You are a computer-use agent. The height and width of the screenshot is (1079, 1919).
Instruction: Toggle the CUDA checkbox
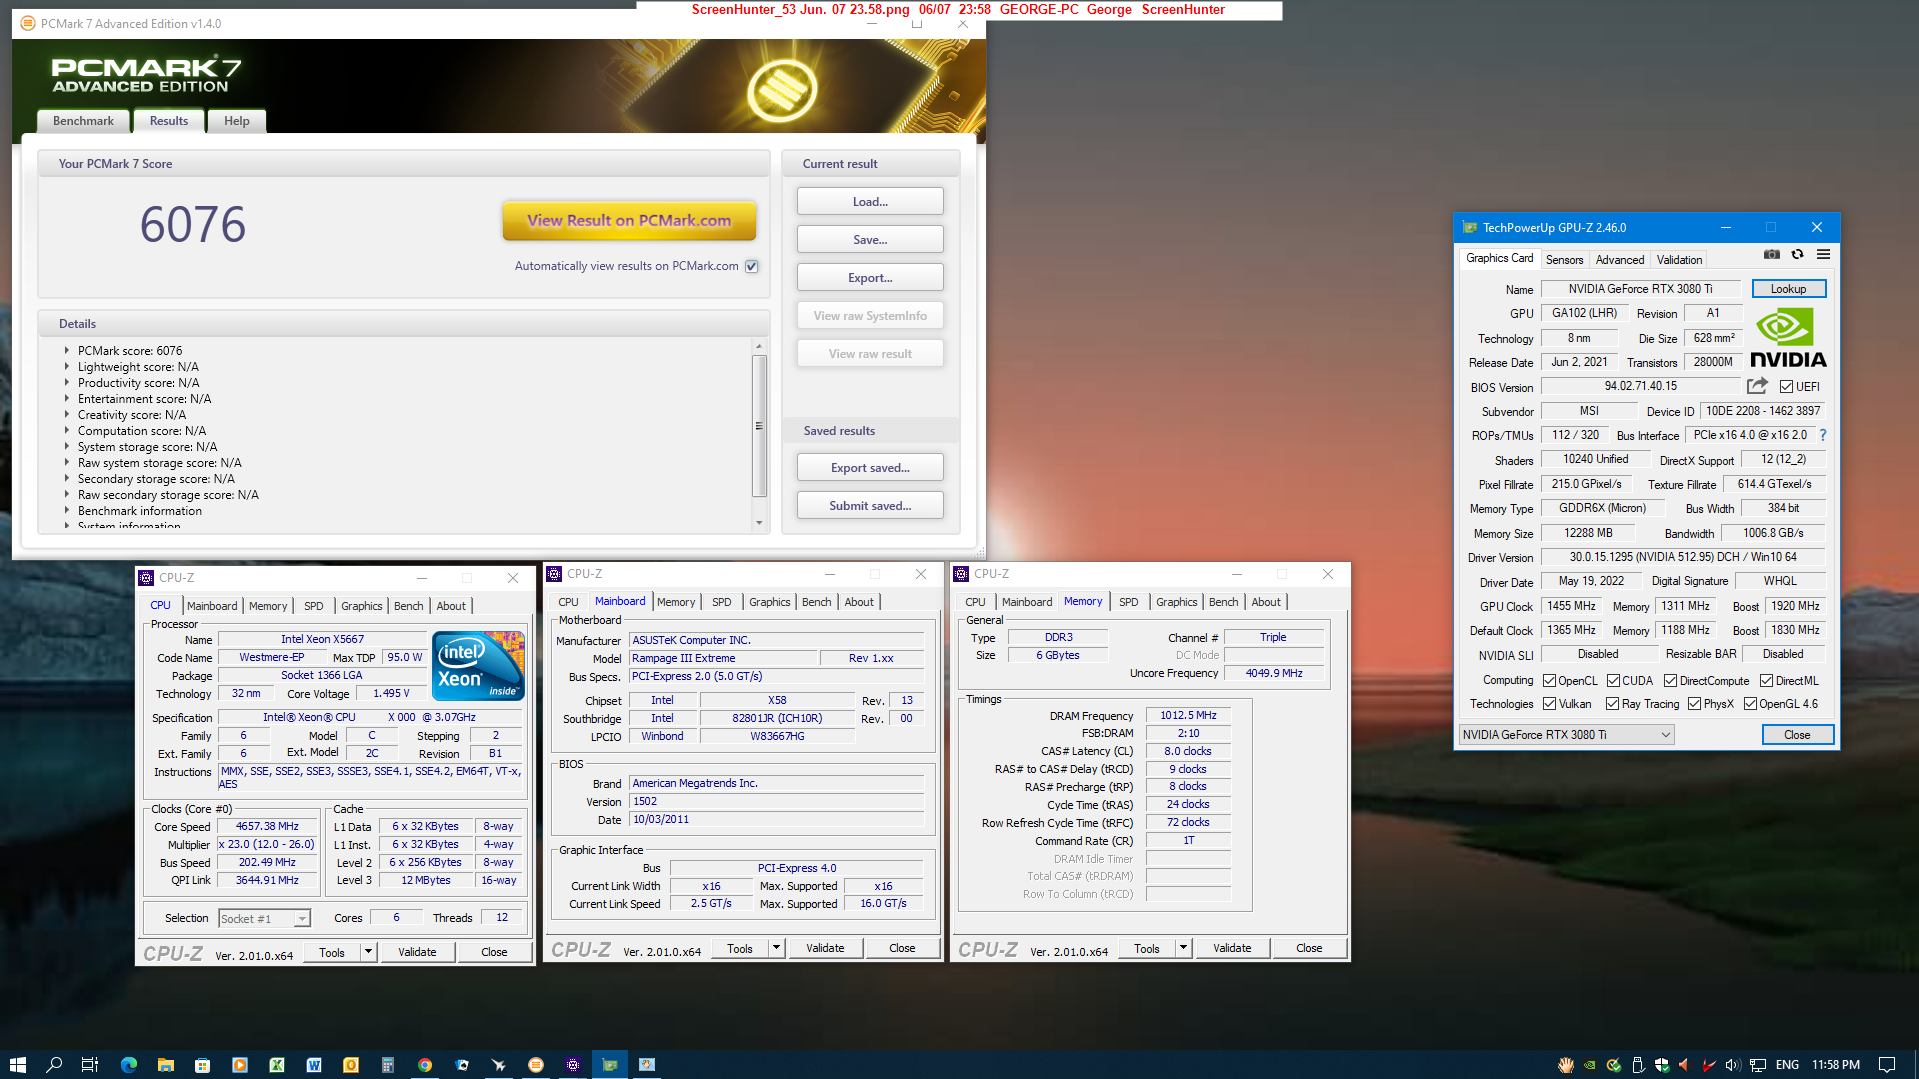[x=1613, y=681]
